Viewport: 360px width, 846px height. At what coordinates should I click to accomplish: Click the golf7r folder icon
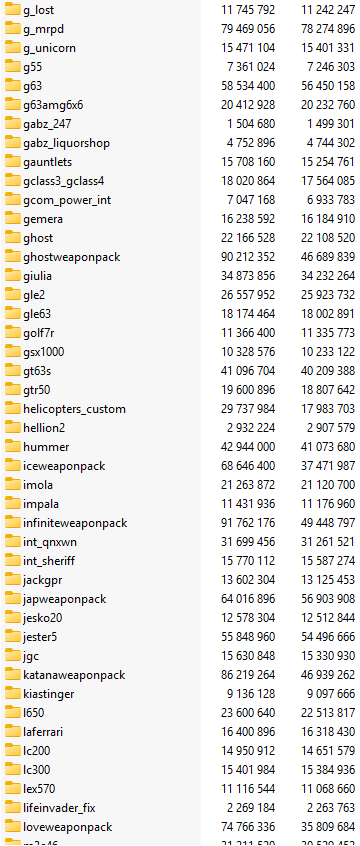point(12,332)
